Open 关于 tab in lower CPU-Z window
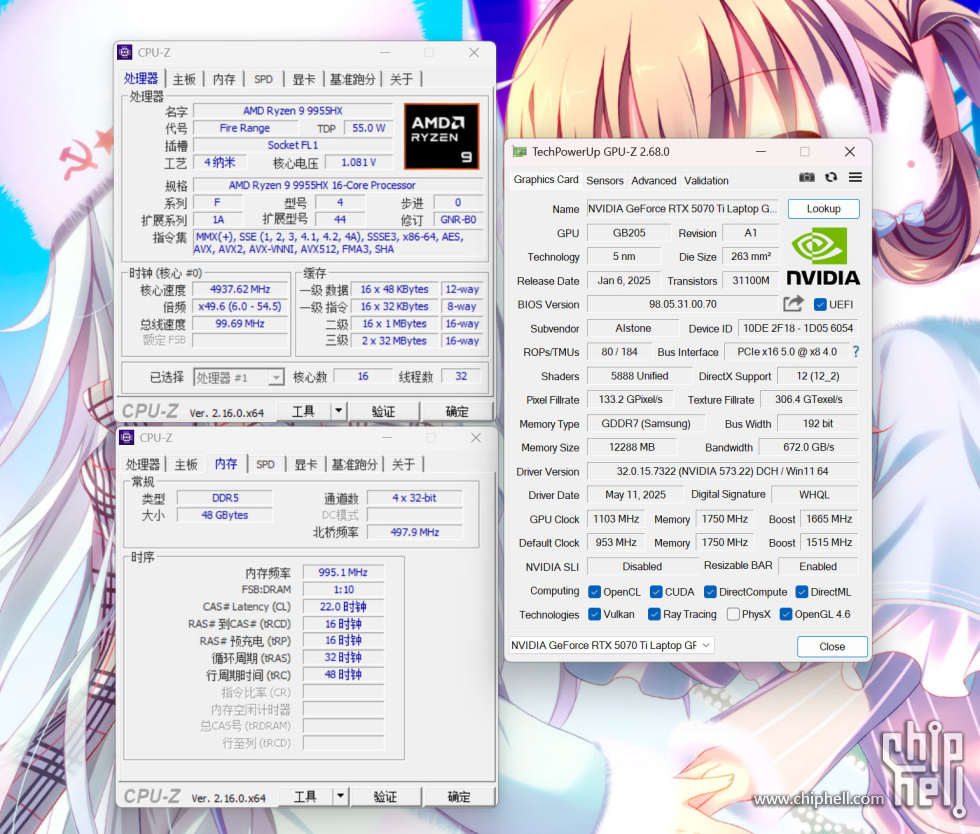This screenshot has height=834, width=980. pyautogui.click(x=403, y=465)
